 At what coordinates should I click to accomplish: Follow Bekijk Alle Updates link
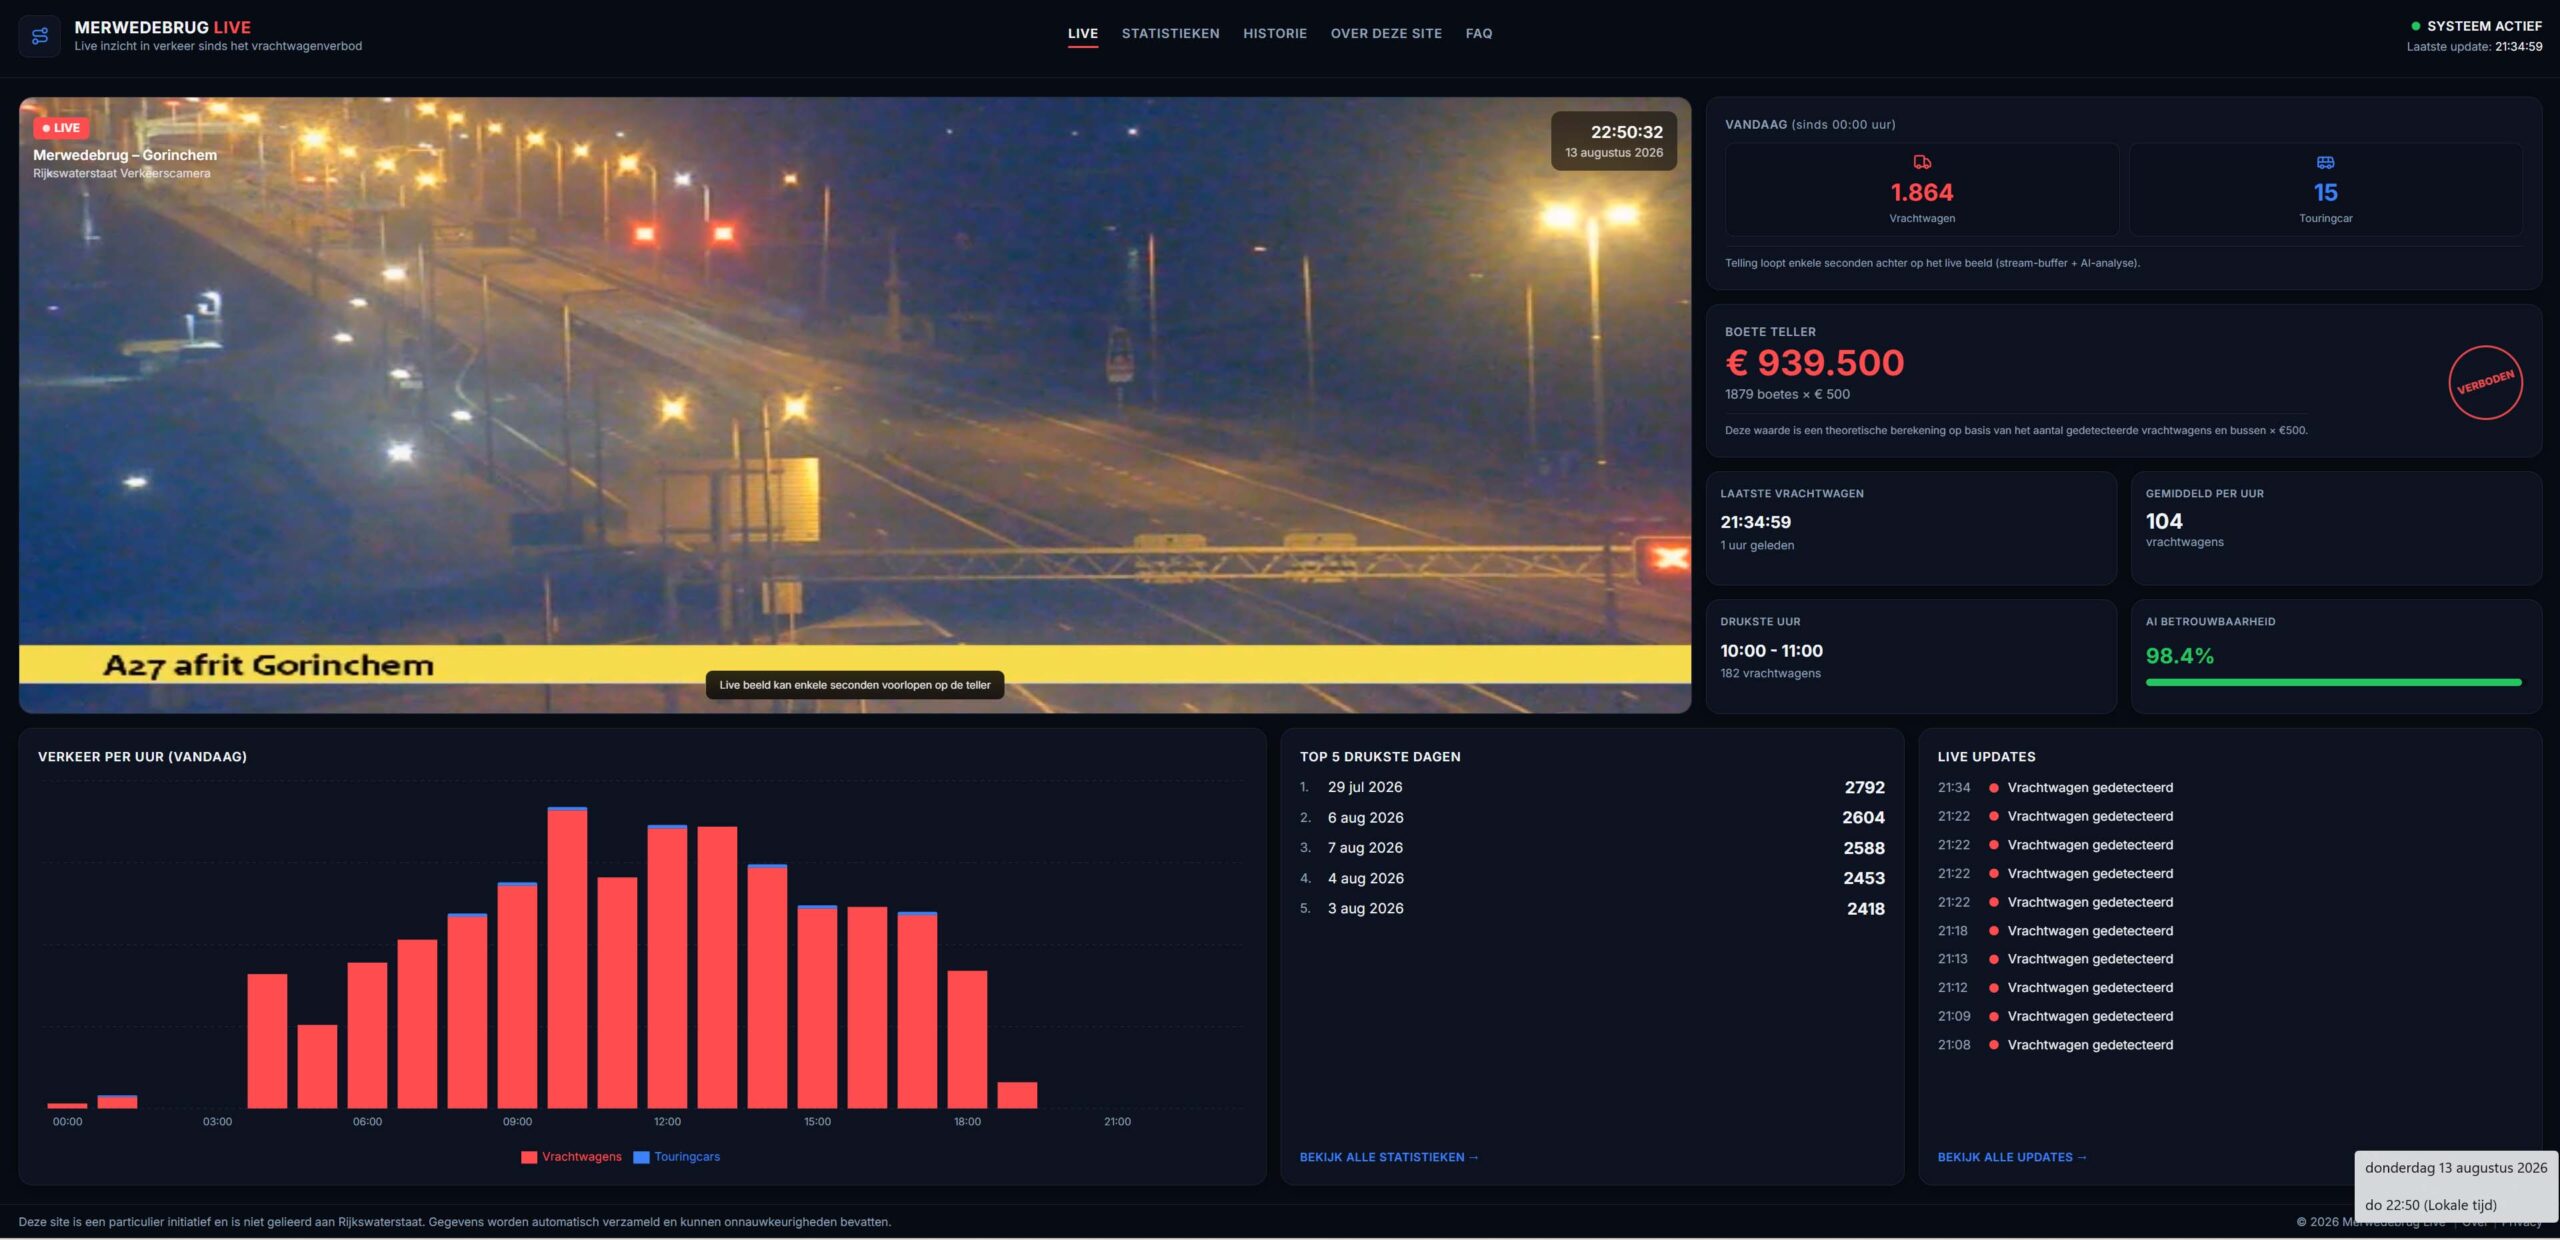coord(2012,1157)
